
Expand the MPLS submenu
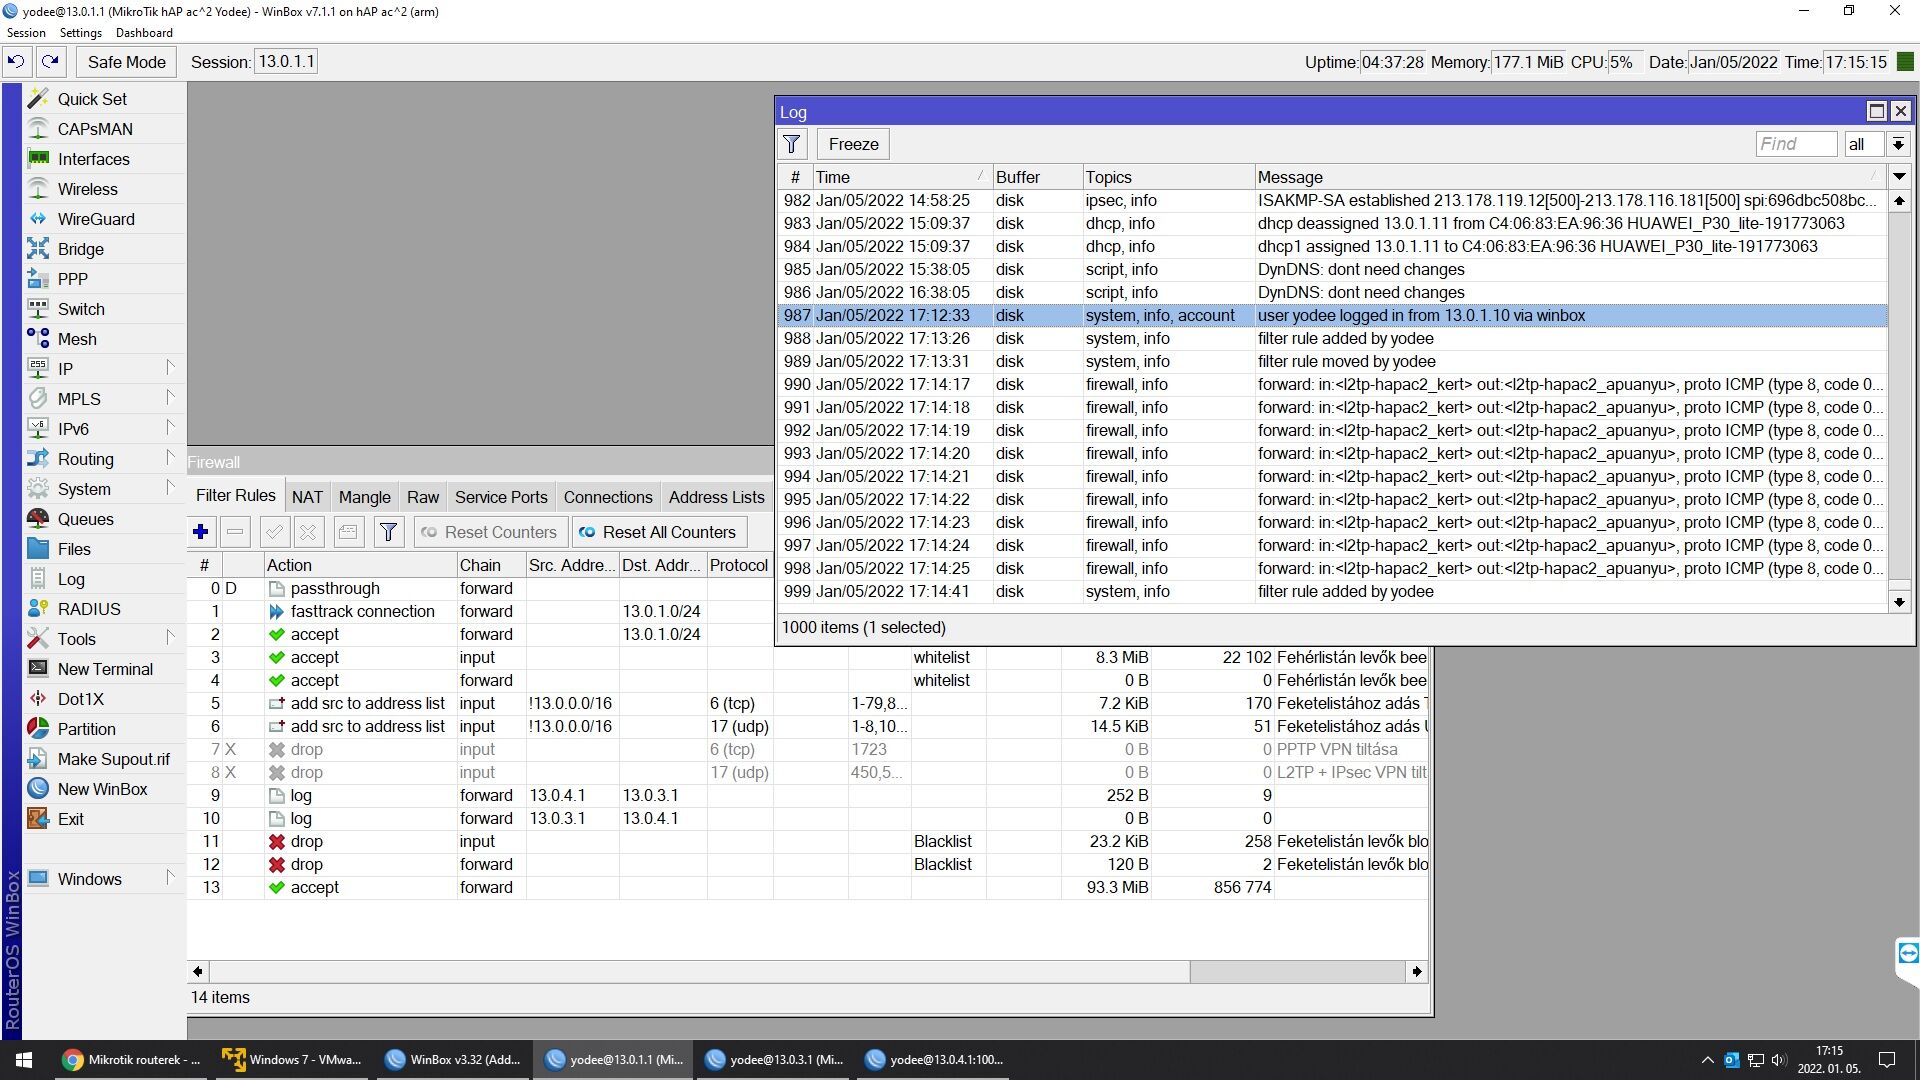pyautogui.click(x=170, y=398)
